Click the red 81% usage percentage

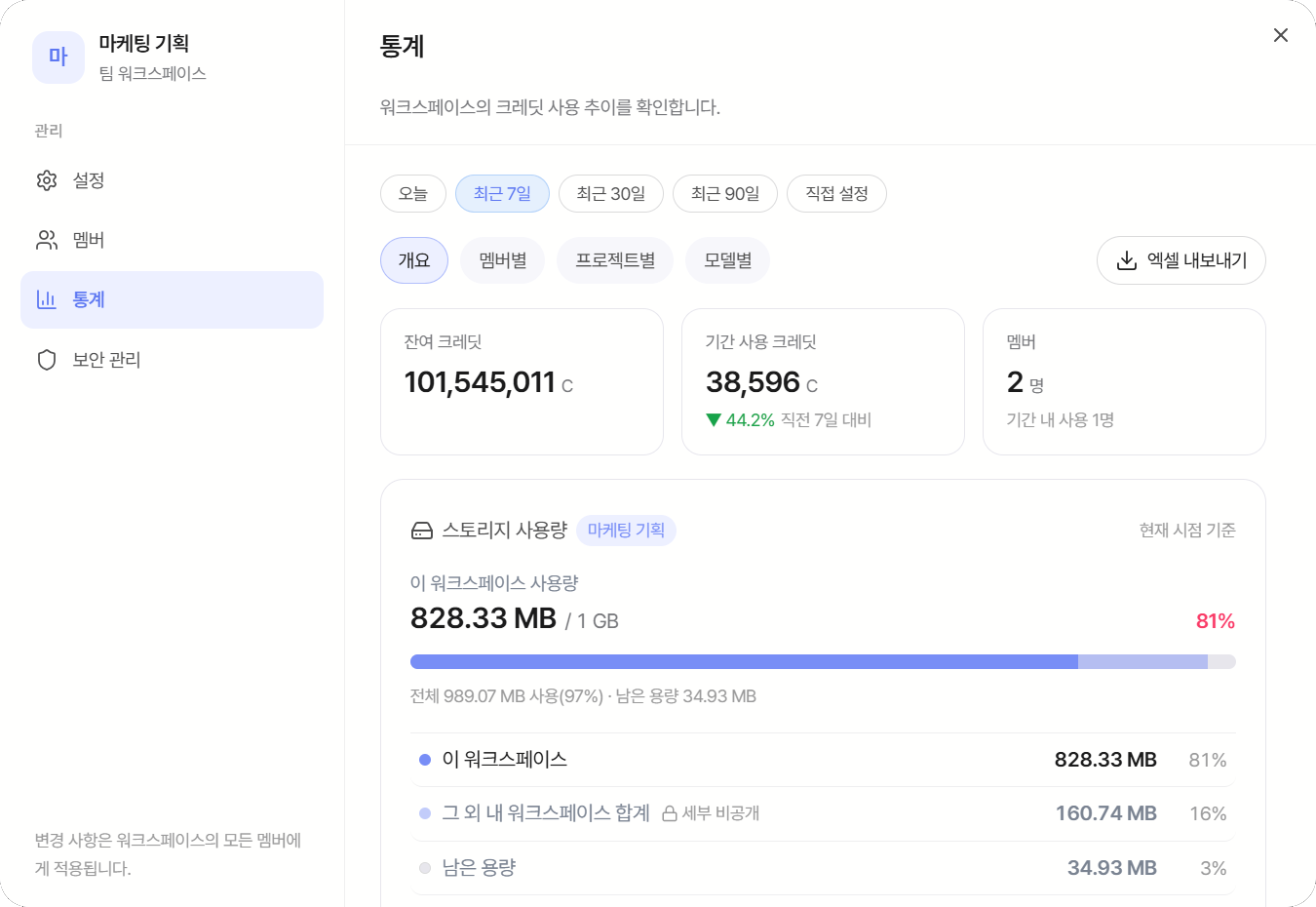pos(1216,621)
